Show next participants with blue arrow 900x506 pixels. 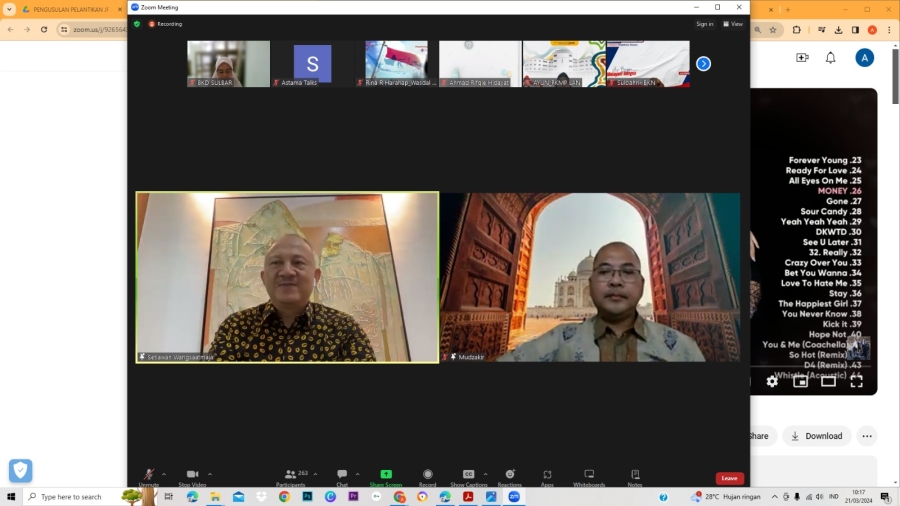tap(704, 64)
